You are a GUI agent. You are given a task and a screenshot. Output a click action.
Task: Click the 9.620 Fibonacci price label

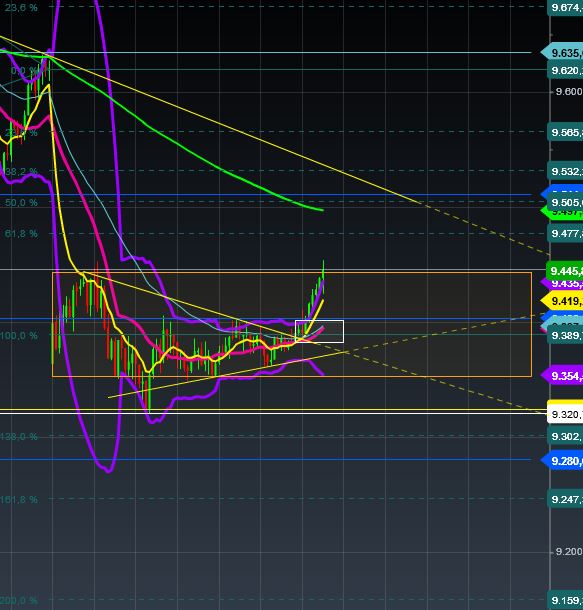pos(565,70)
